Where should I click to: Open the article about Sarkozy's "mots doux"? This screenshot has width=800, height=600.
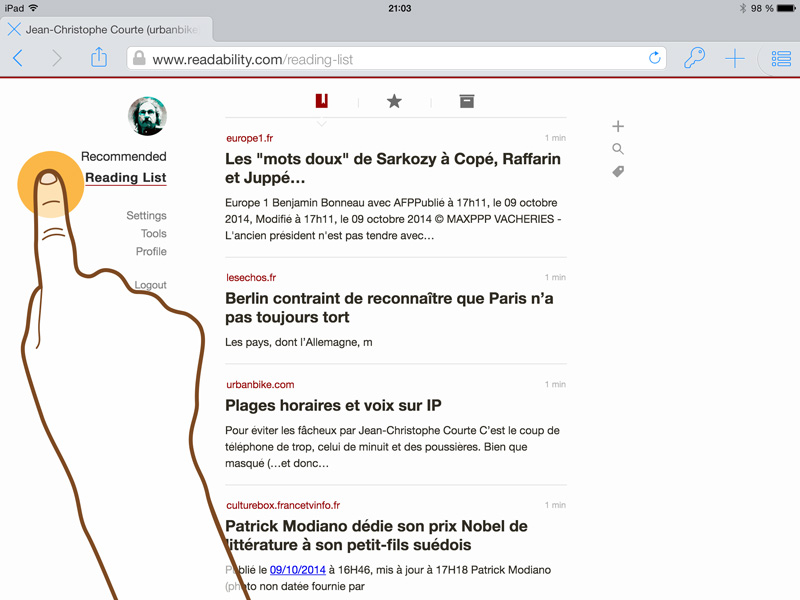point(393,168)
